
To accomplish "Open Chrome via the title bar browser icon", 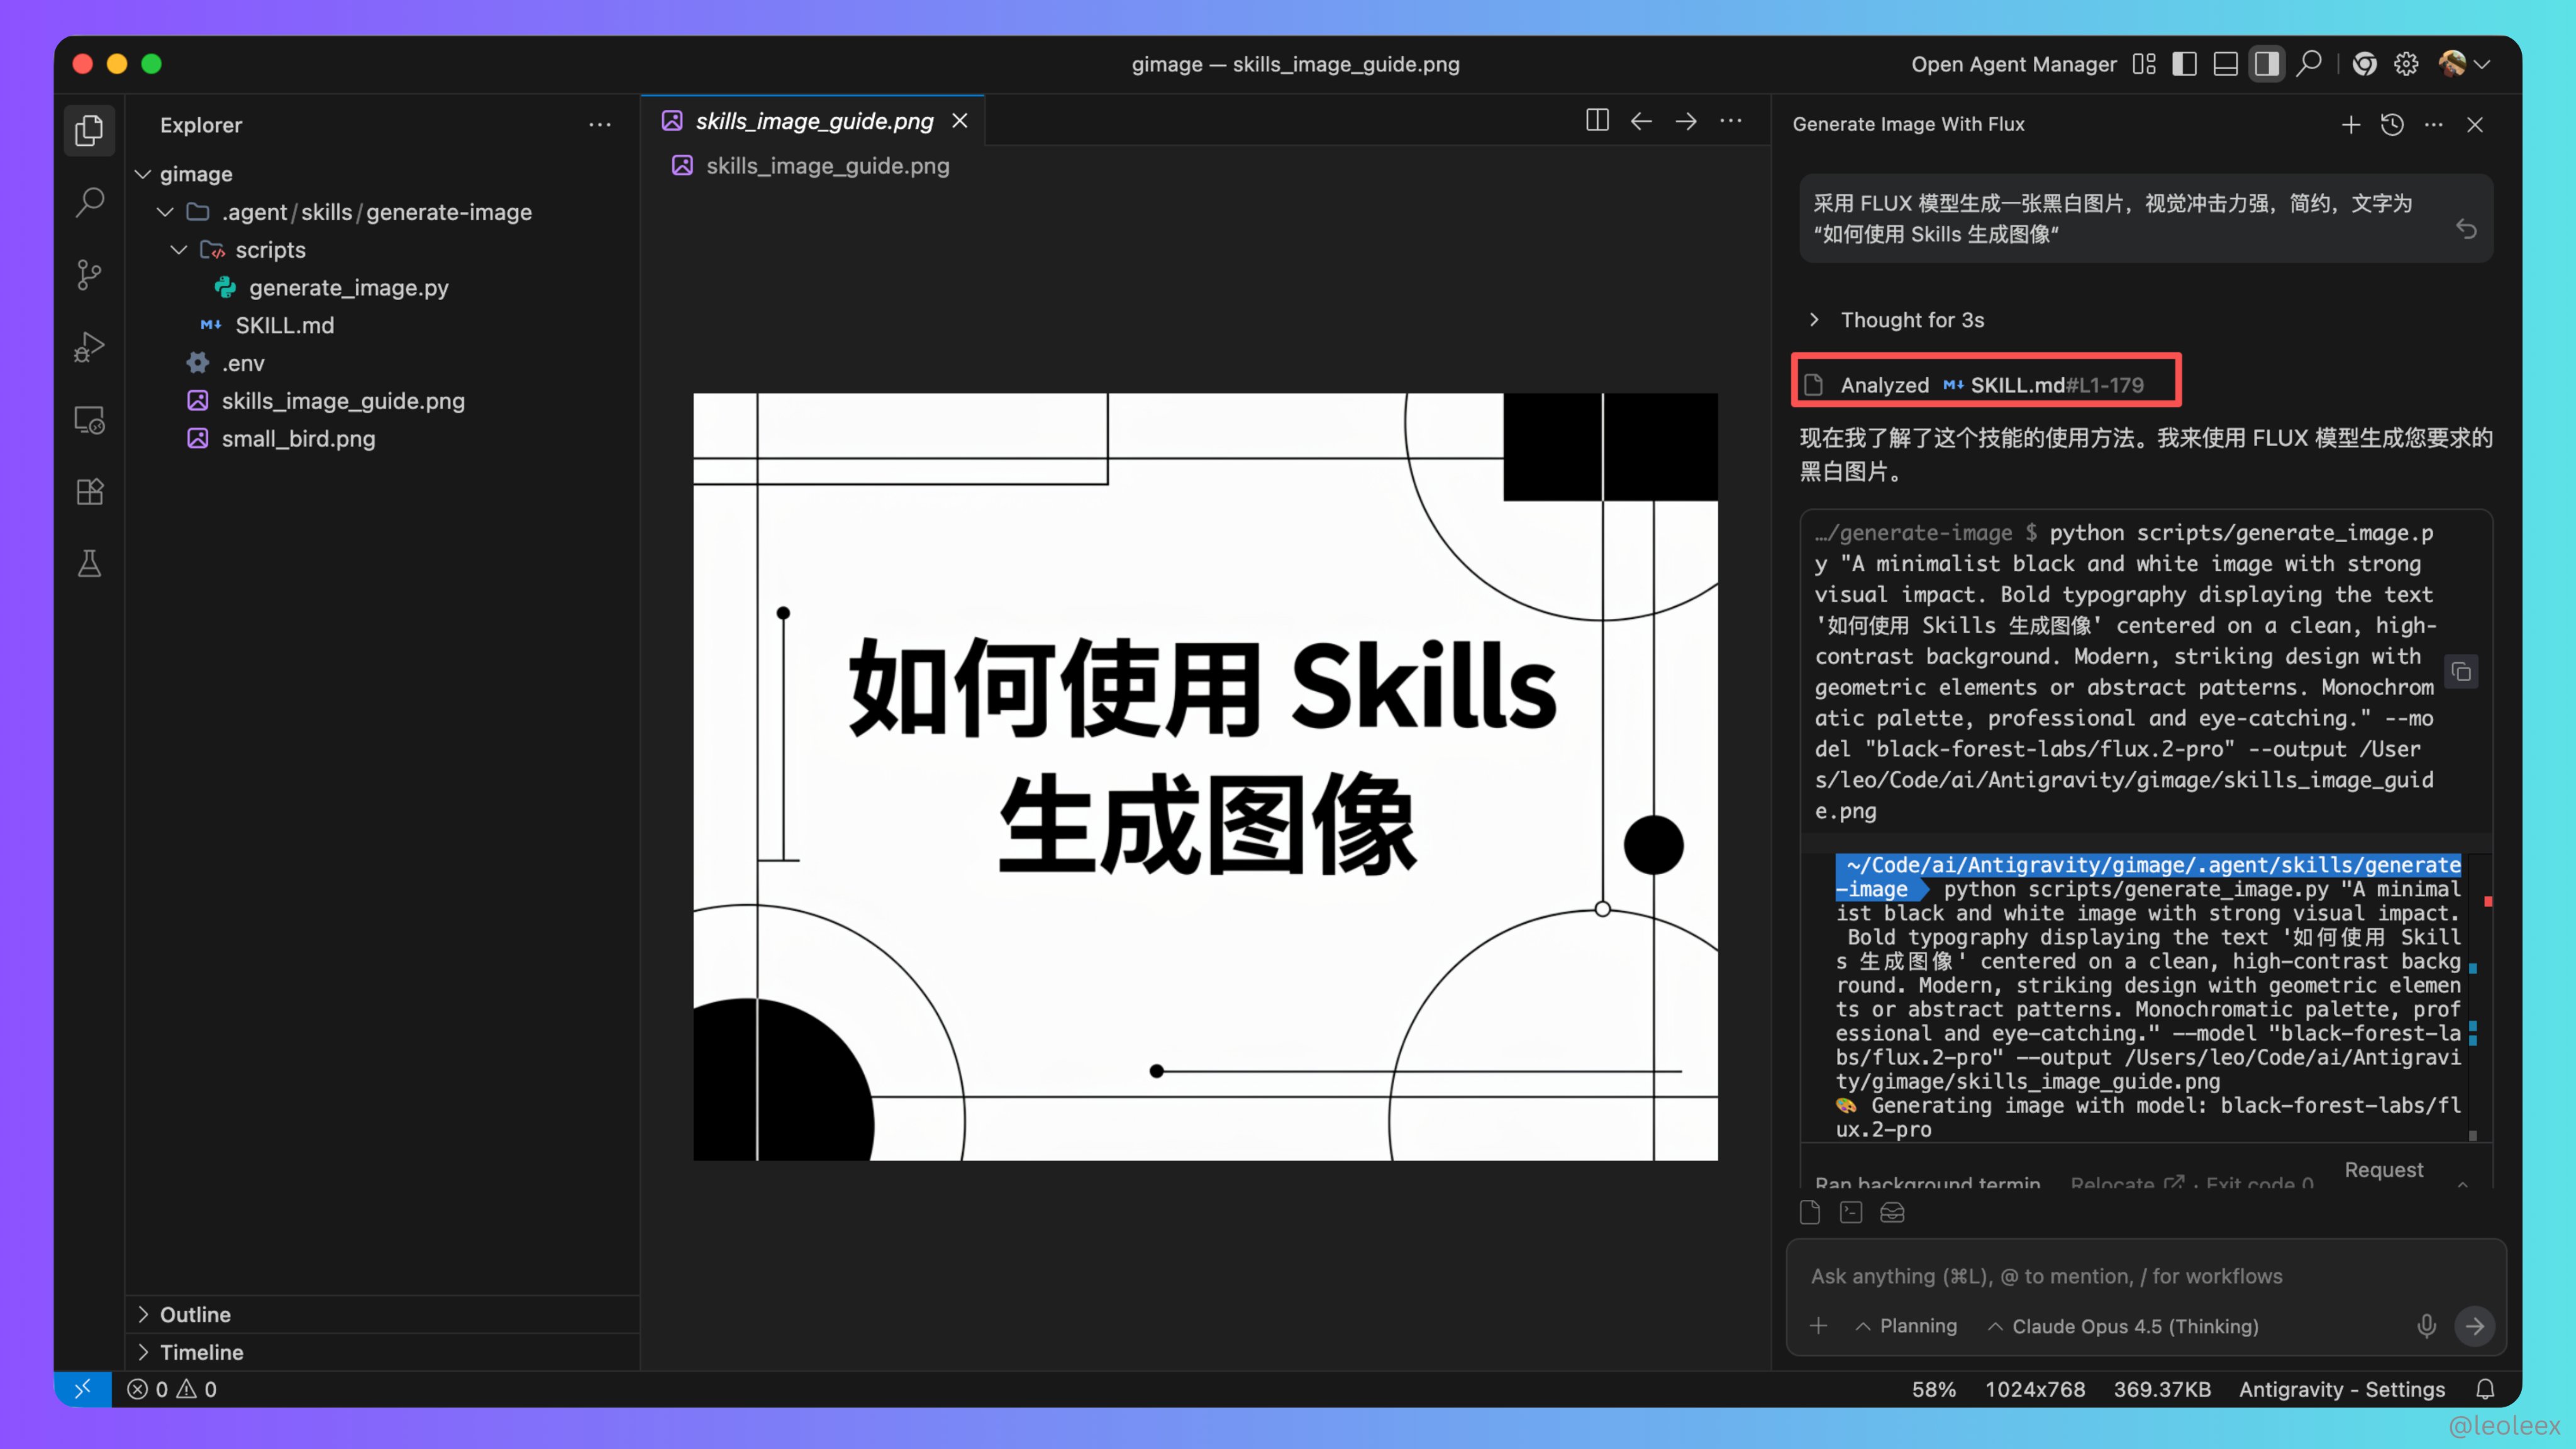I will [2365, 63].
